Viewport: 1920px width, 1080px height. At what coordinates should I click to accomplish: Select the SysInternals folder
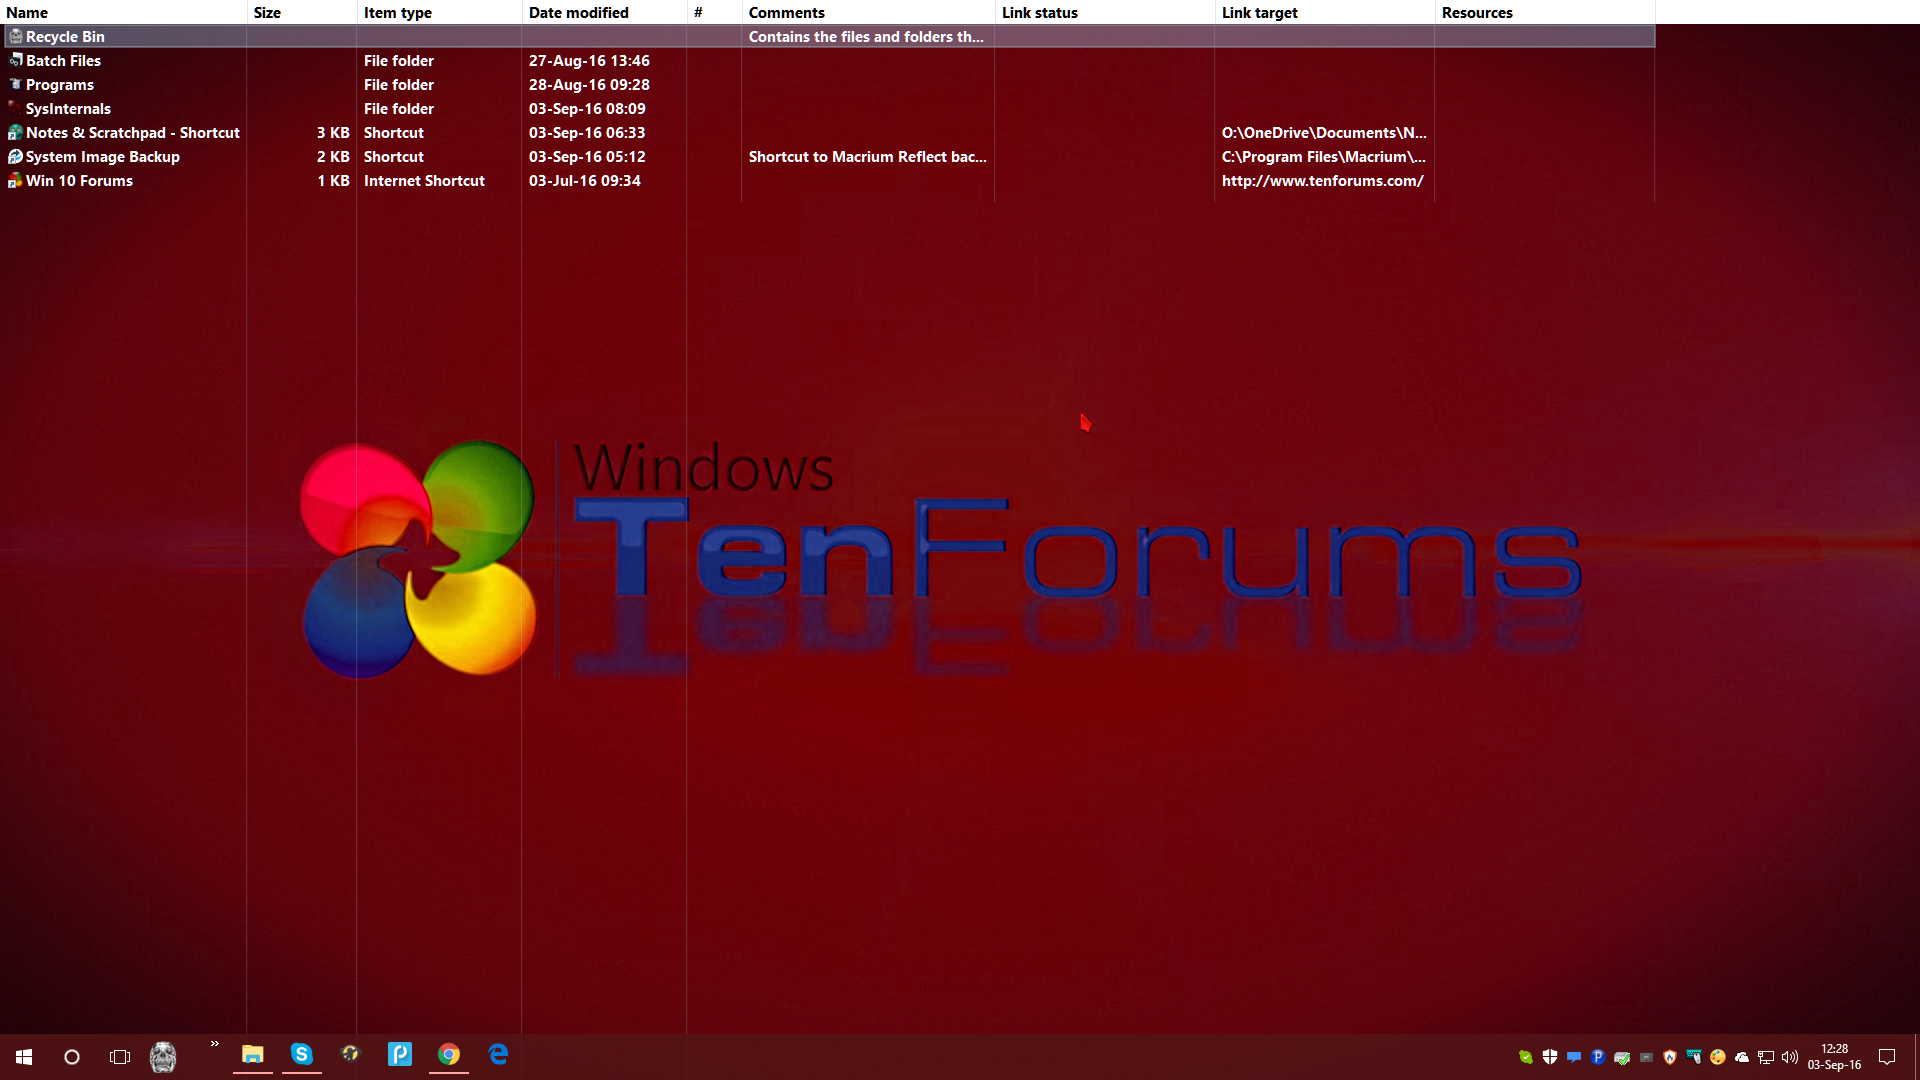coord(68,109)
